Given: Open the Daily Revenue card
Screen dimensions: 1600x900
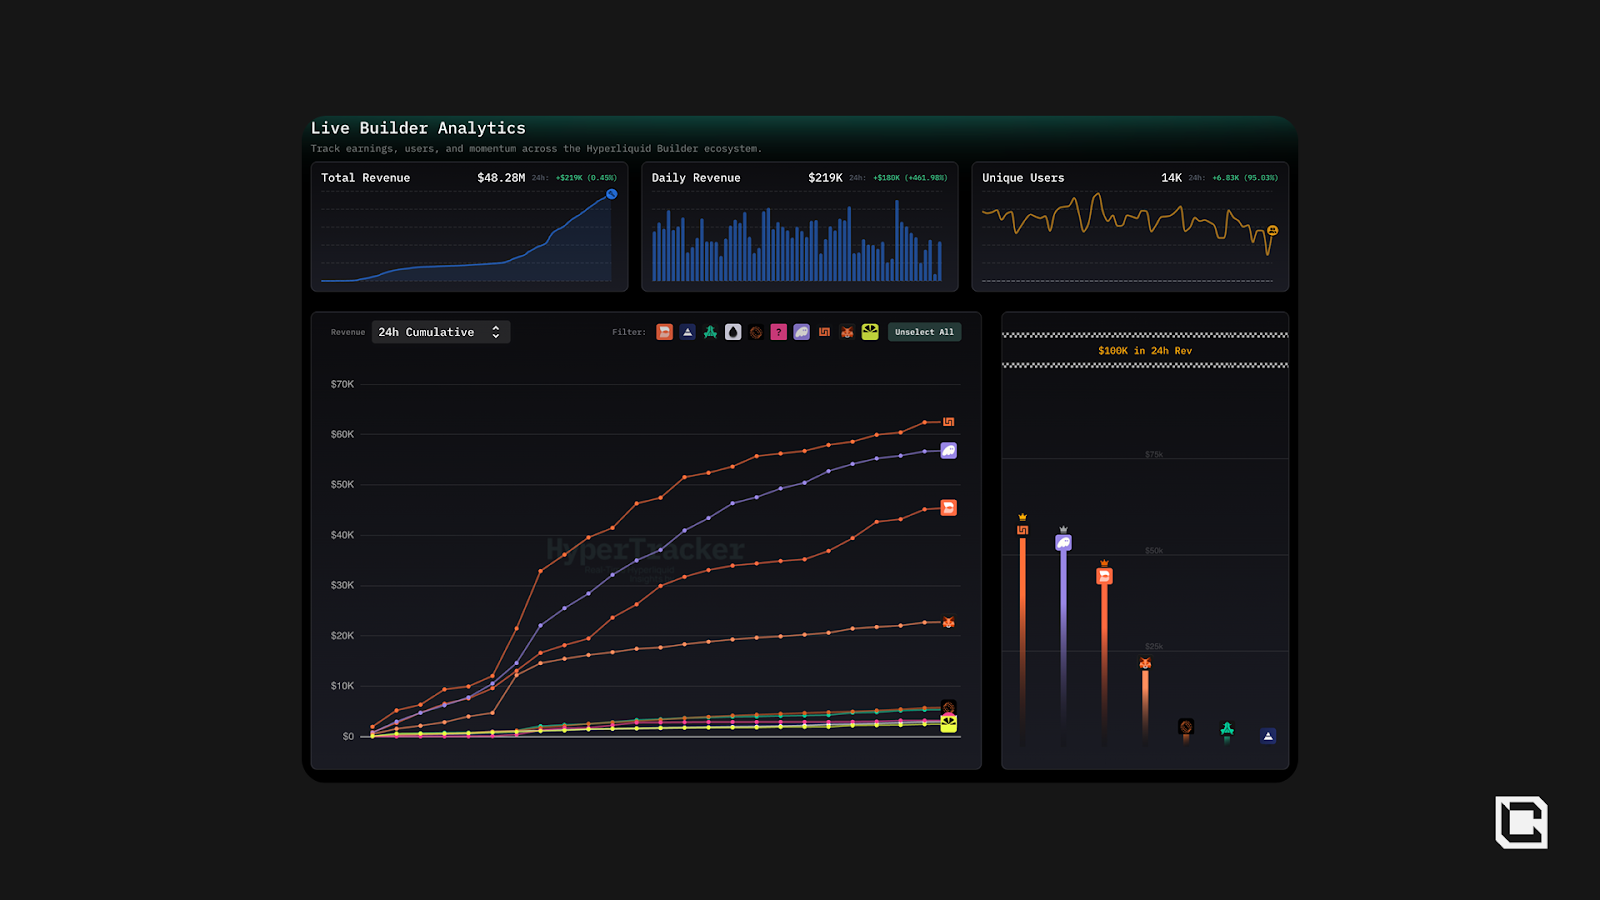Looking at the screenshot, I should 799,227.
